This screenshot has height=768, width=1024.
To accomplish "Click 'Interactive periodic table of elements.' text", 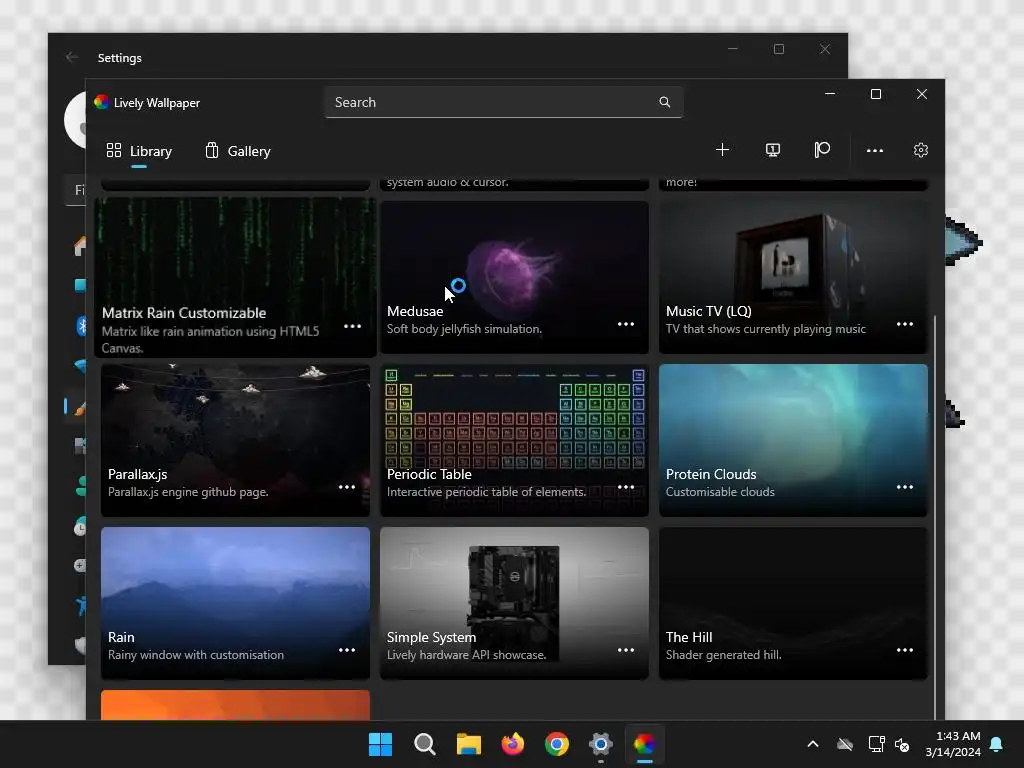I will tap(487, 492).
